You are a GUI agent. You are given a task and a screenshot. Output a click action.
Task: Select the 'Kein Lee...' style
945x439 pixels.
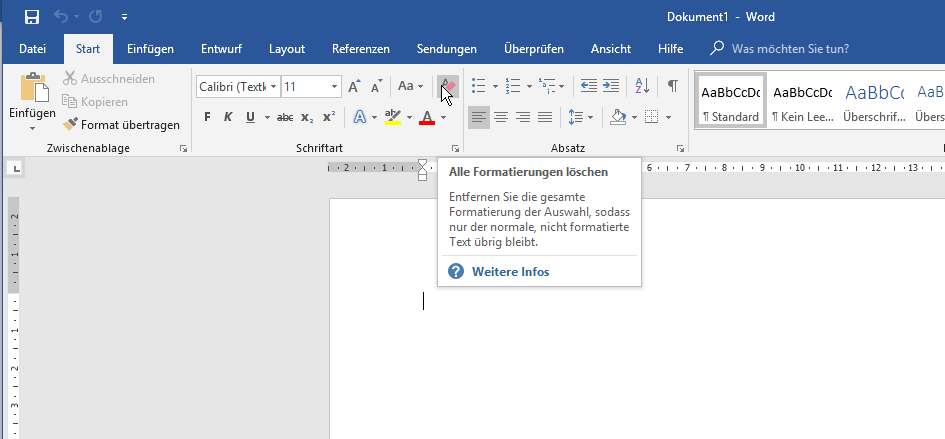803,100
